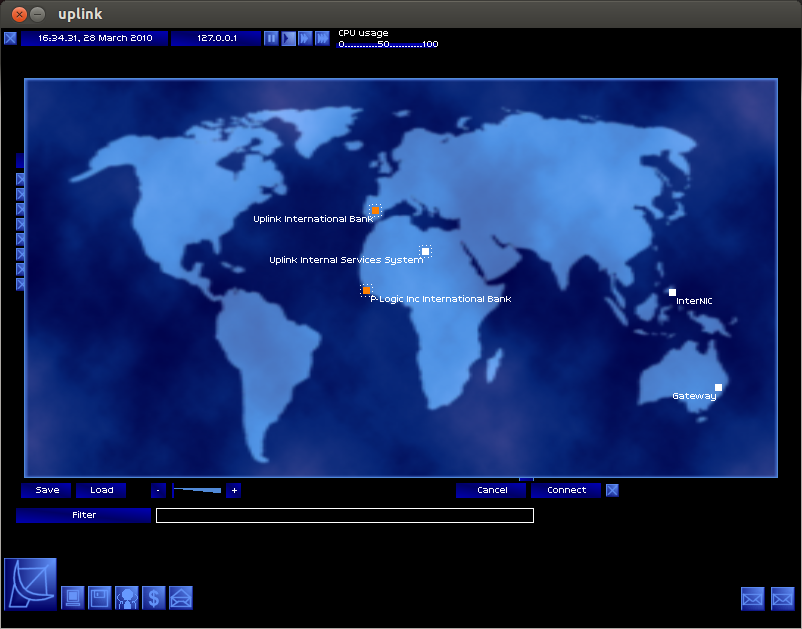Click the Filter button
Image resolution: width=802 pixels, height=629 pixels.
84,515
